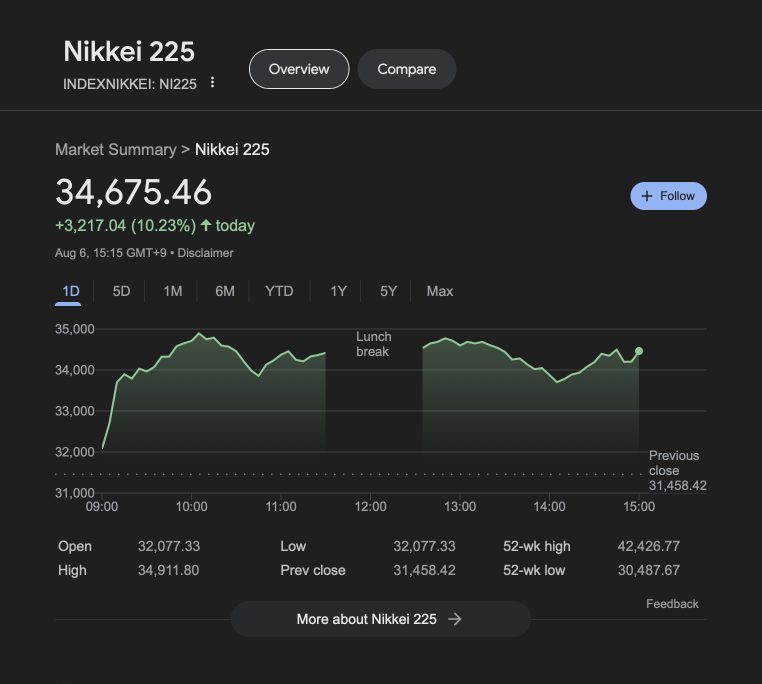This screenshot has width=762, height=684.
Task: Choose the 6M time range
Action: [x=225, y=291]
